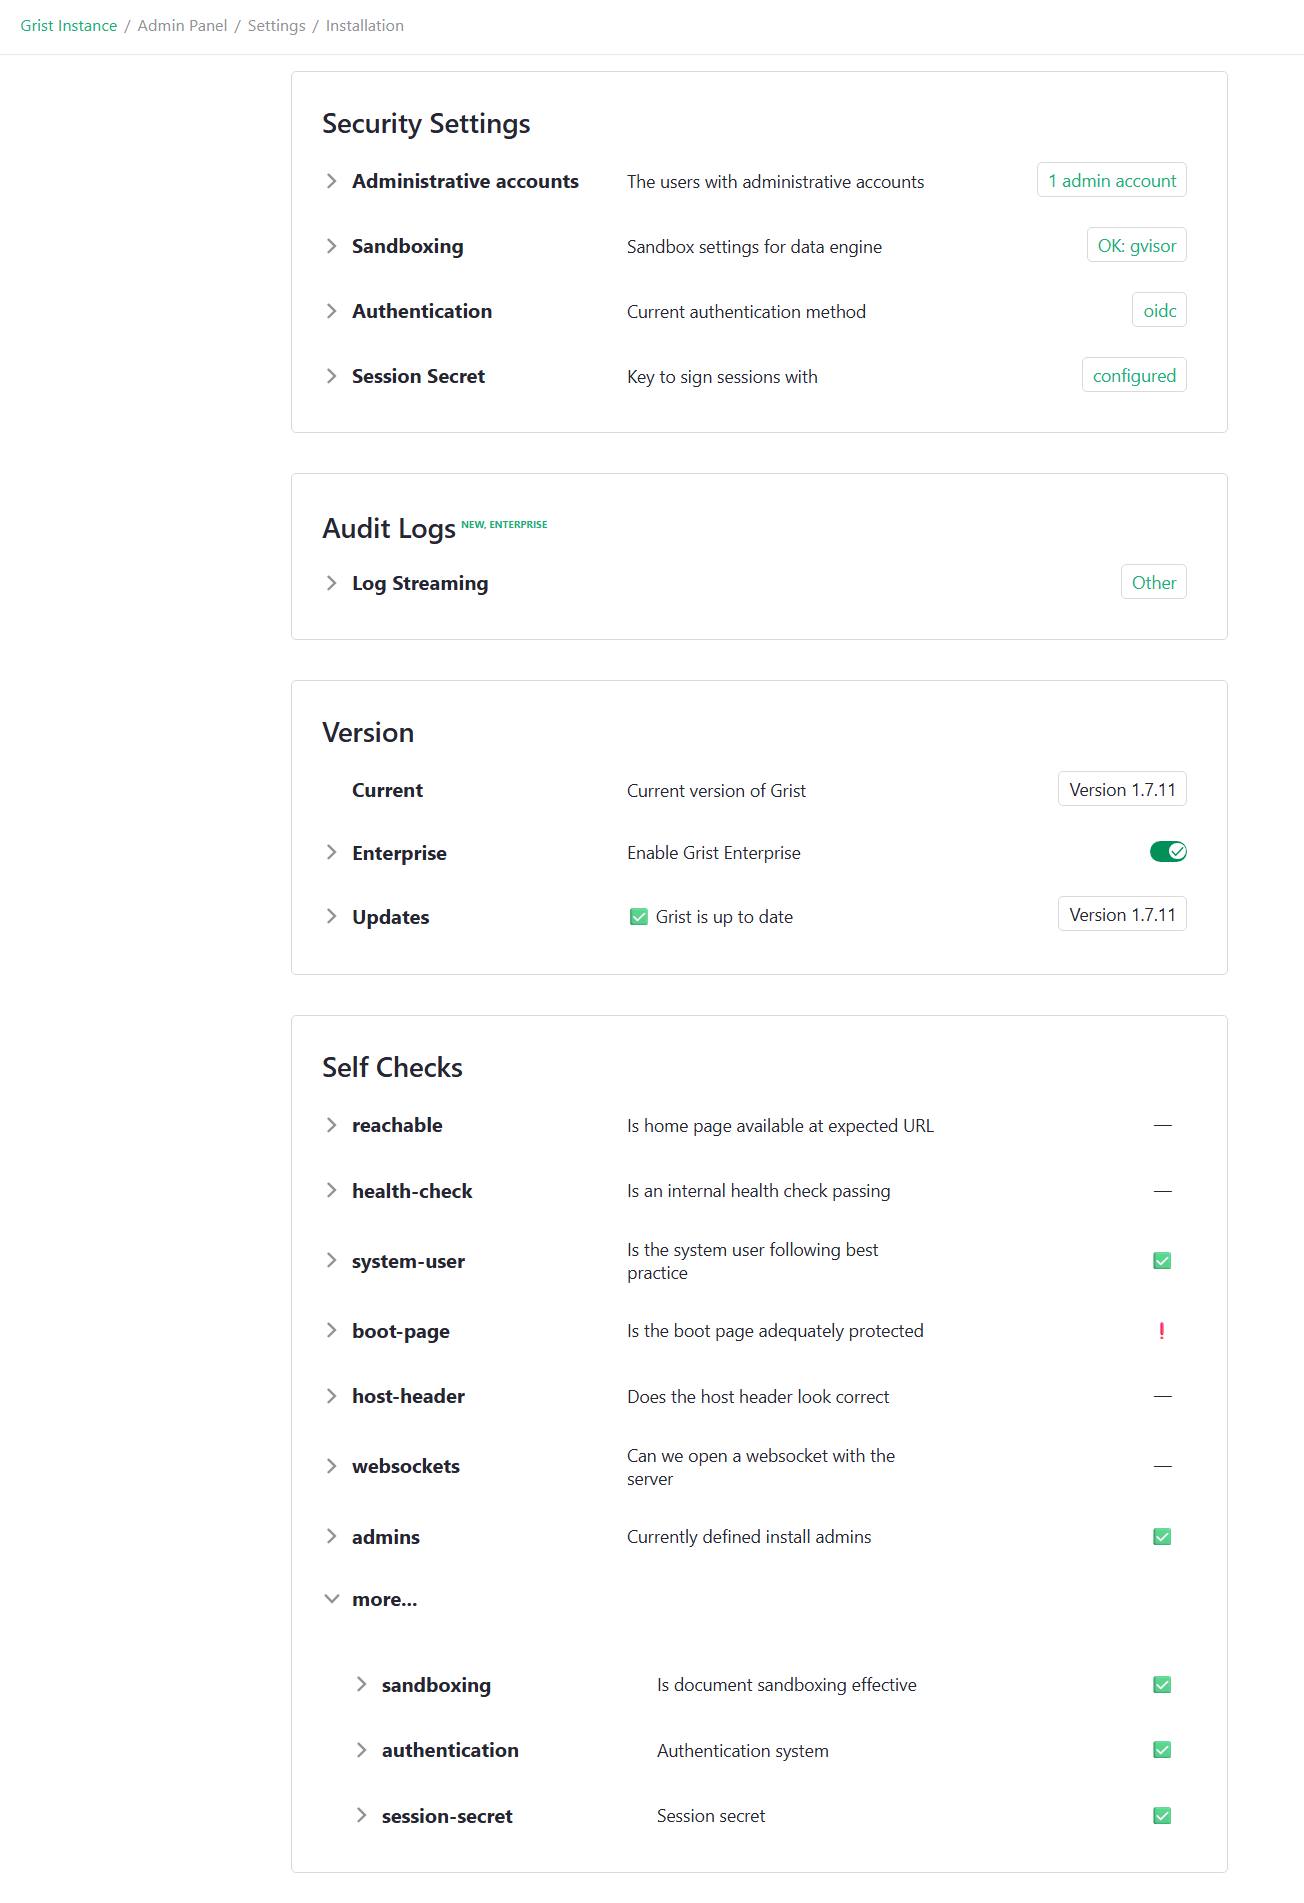Click the system-user green check status icon
The width and height of the screenshot is (1304, 1903).
(x=1162, y=1261)
